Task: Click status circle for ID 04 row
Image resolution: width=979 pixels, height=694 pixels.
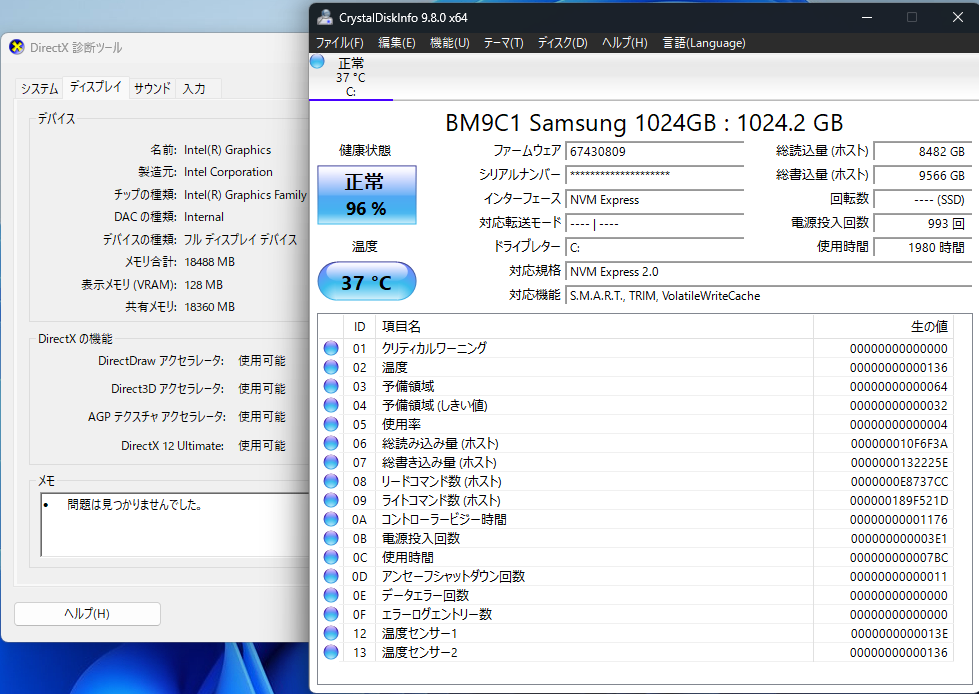Action: coord(331,405)
